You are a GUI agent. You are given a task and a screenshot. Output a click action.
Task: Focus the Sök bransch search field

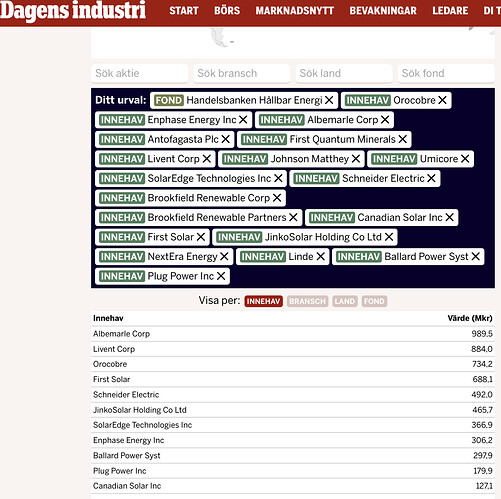pyautogui.click(x=242, y=73)
